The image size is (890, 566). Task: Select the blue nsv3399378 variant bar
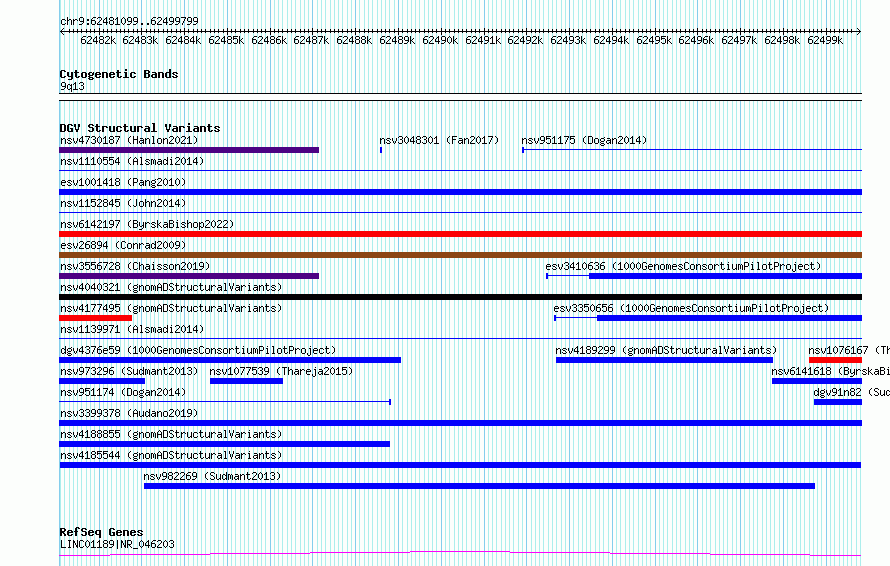(x=460, y=423)
